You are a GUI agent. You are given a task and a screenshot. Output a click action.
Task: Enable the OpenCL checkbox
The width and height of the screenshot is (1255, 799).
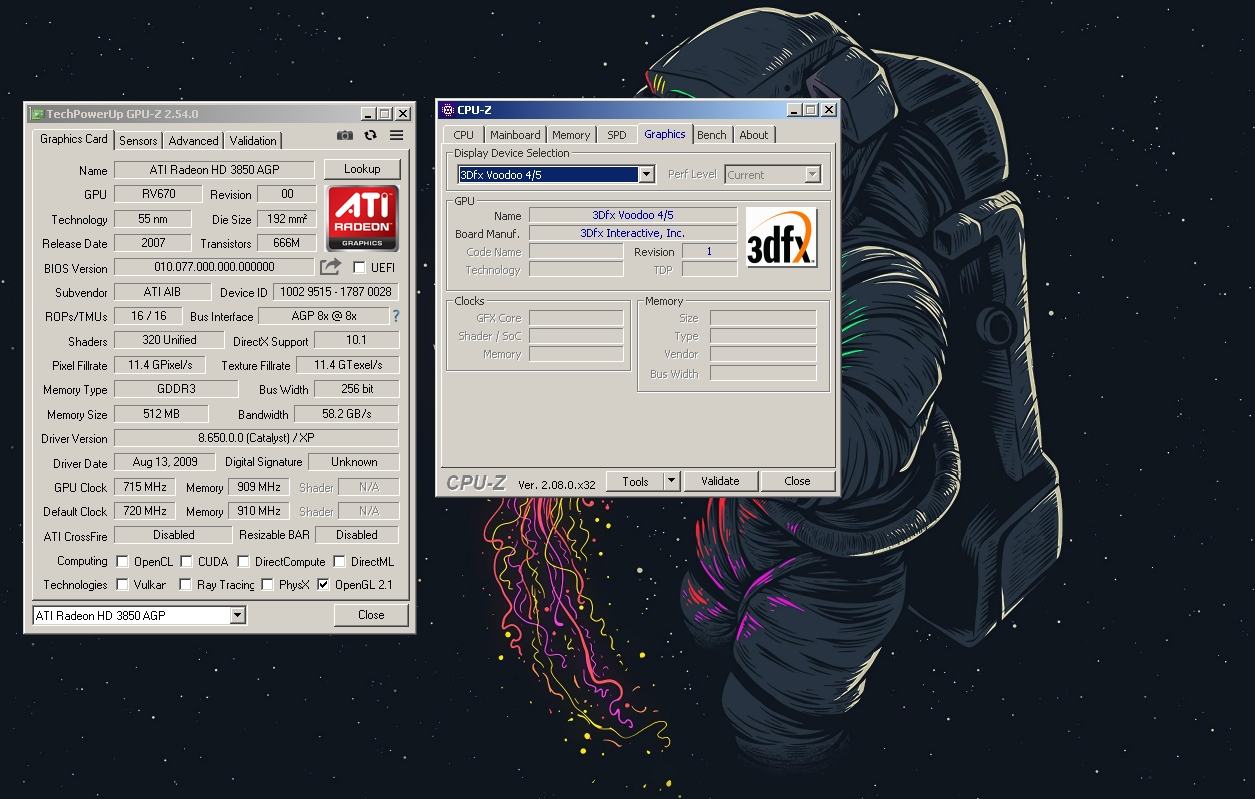pyautogui.click(x=123, y=562)
